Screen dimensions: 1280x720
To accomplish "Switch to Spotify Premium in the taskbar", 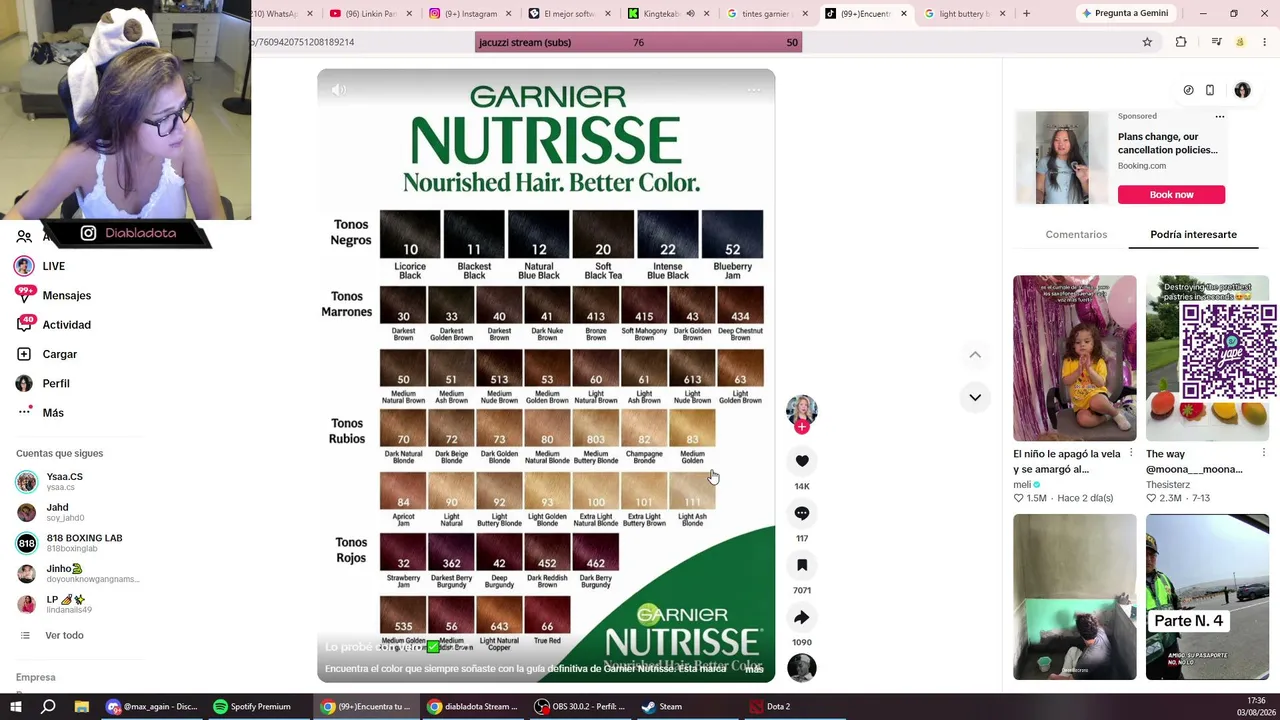I will click(259, 707).
